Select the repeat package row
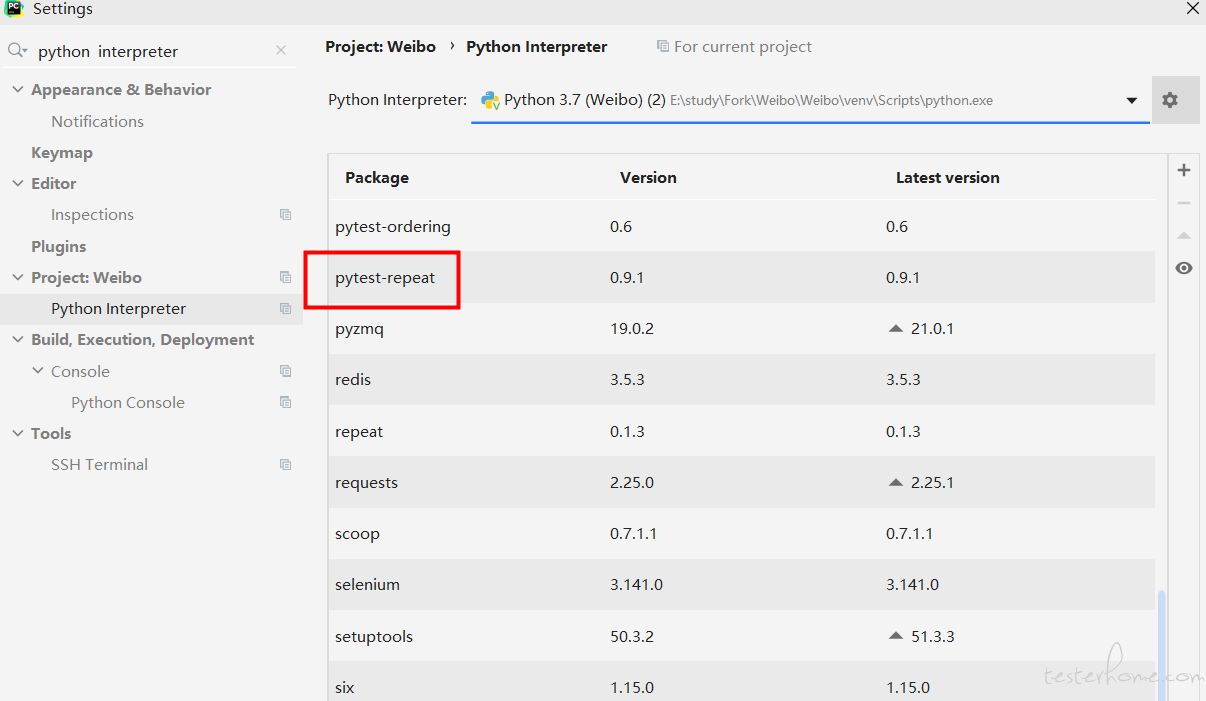 point(741,432)
